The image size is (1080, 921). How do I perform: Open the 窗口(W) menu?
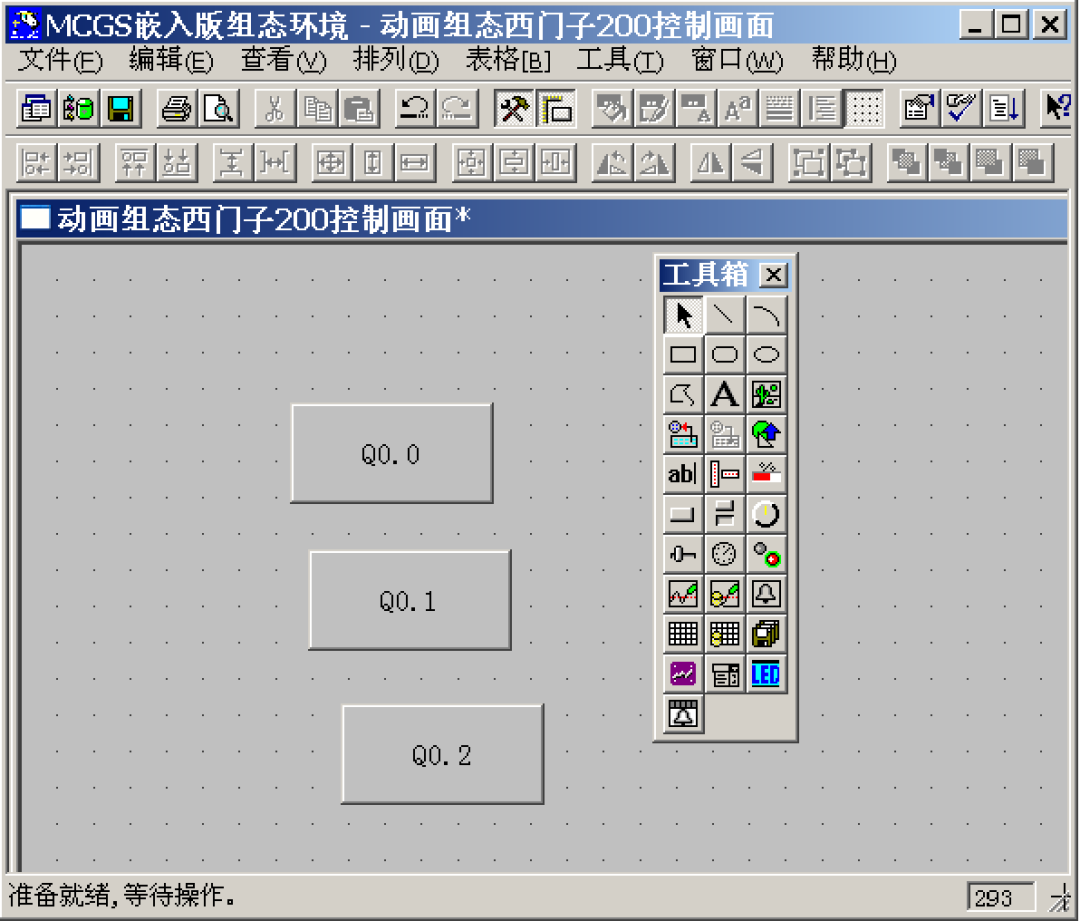click(737, 60)
